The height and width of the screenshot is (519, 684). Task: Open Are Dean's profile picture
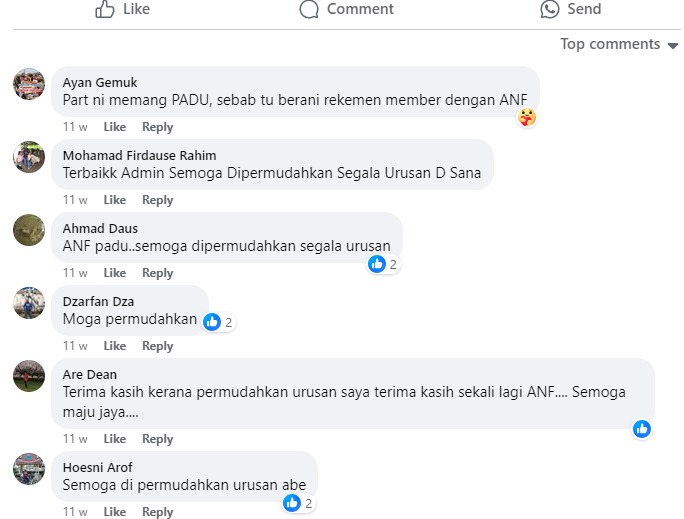pos(29,376)
